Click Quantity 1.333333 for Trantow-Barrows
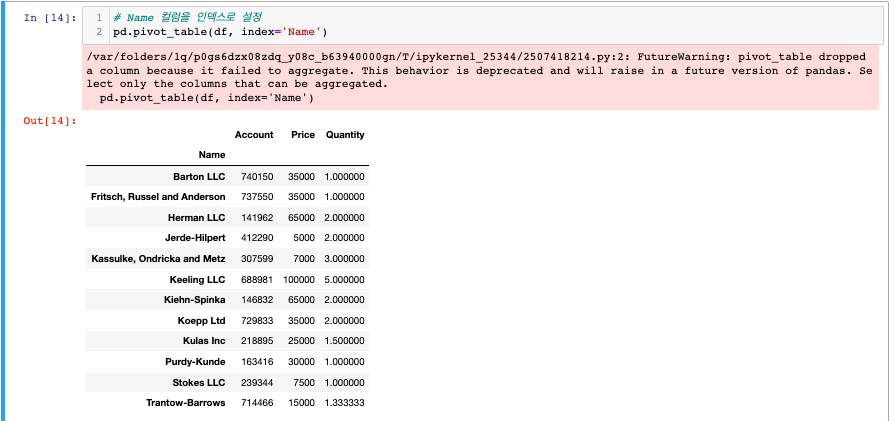The image size is (895, 421). tap(345, 403)
